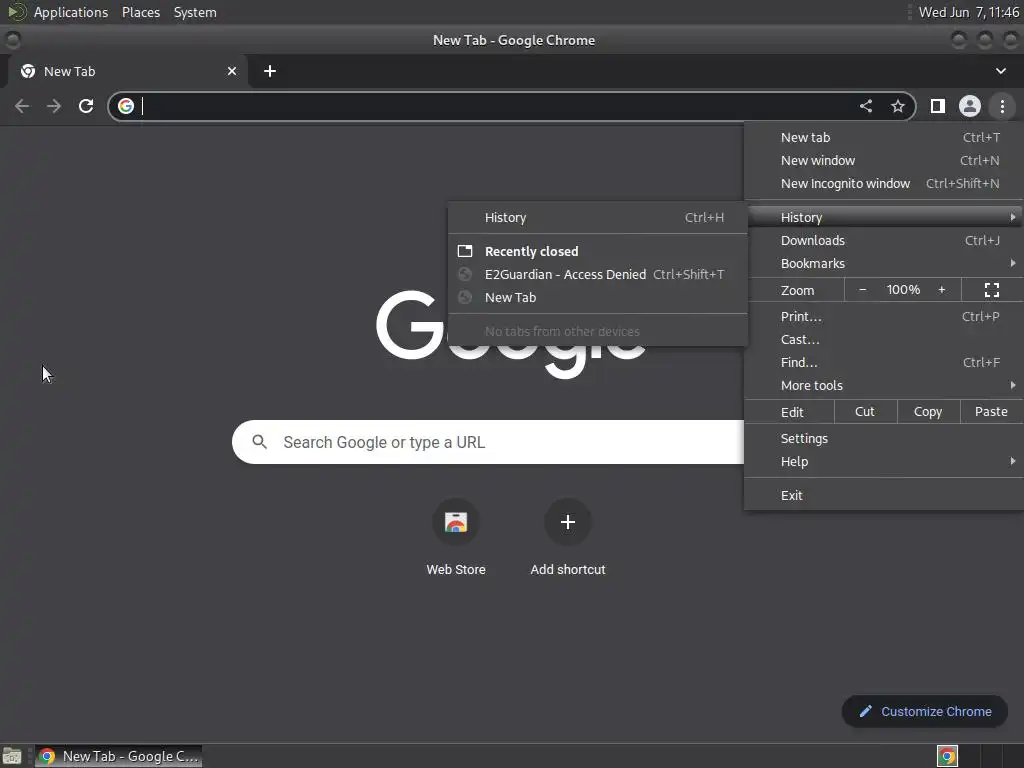Click the magnifier icon in search box
Viewport: 1024px width, 768px height.
[x=259, y=442]
